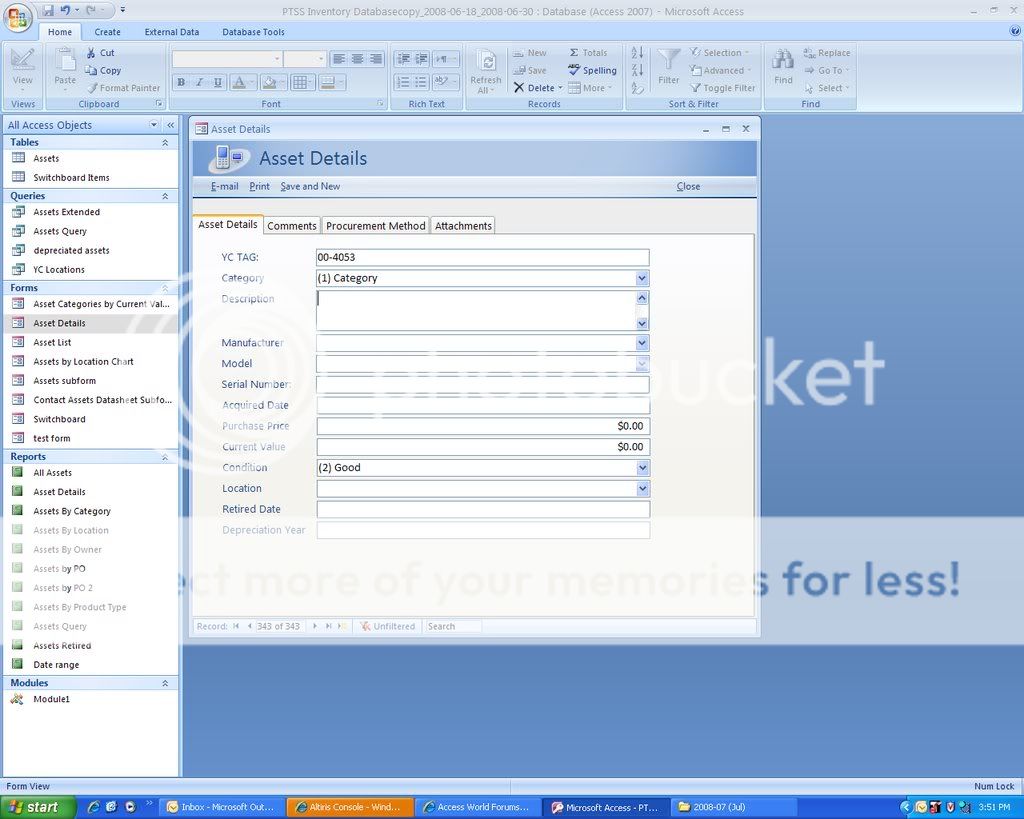The width and height of the screenshot is (1024, 819).
Task: Toggle Italic formatting
Action: [199, 82]
